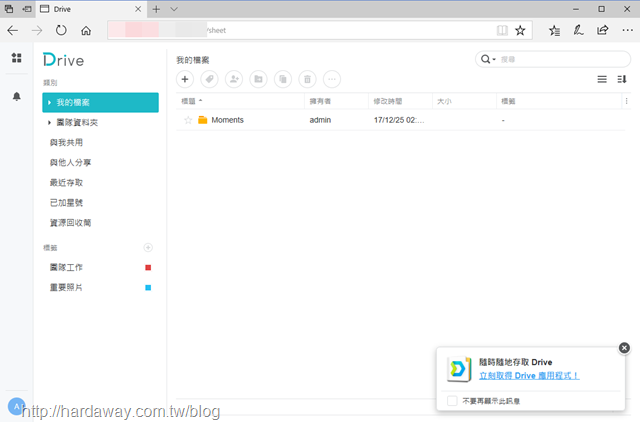Click the delete trash toolbar icon

[307, 79]
